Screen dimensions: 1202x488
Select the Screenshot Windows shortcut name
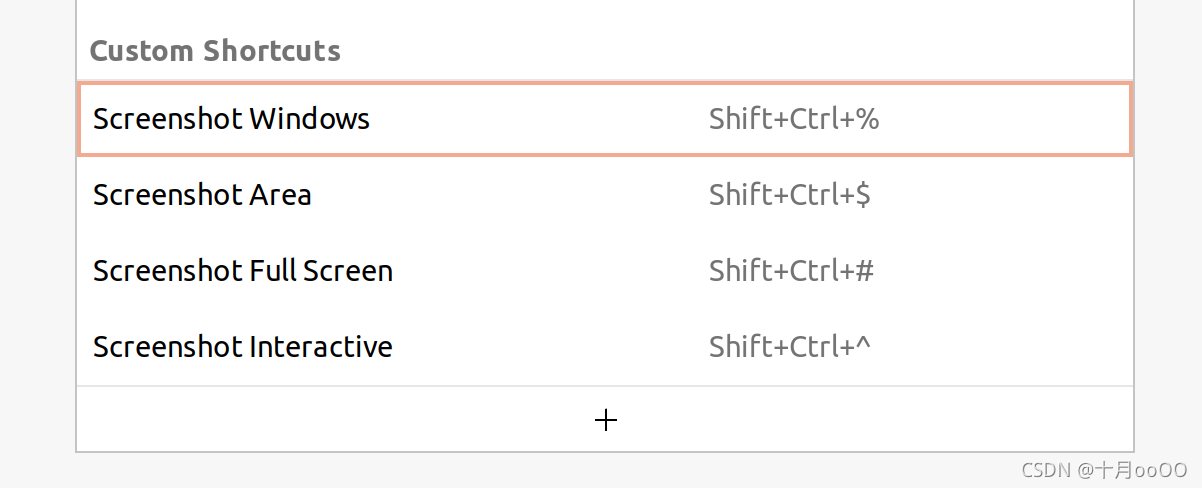pyautogui.click(x=231, y=119)
